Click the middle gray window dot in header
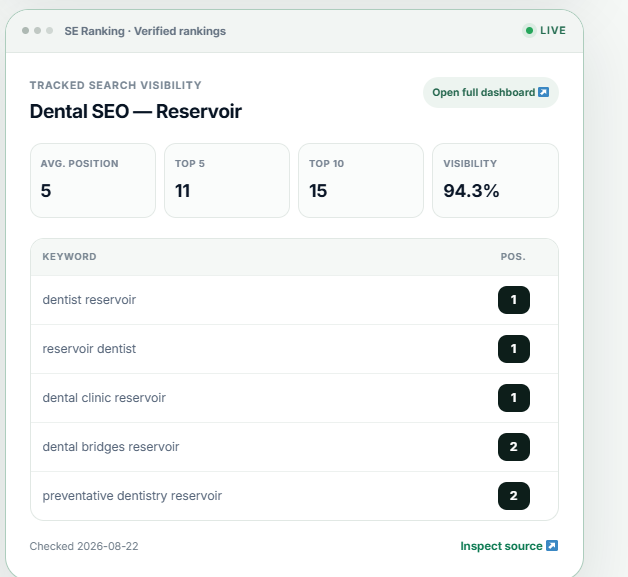This screenshot has width=628, height=577. coord(38,31)
